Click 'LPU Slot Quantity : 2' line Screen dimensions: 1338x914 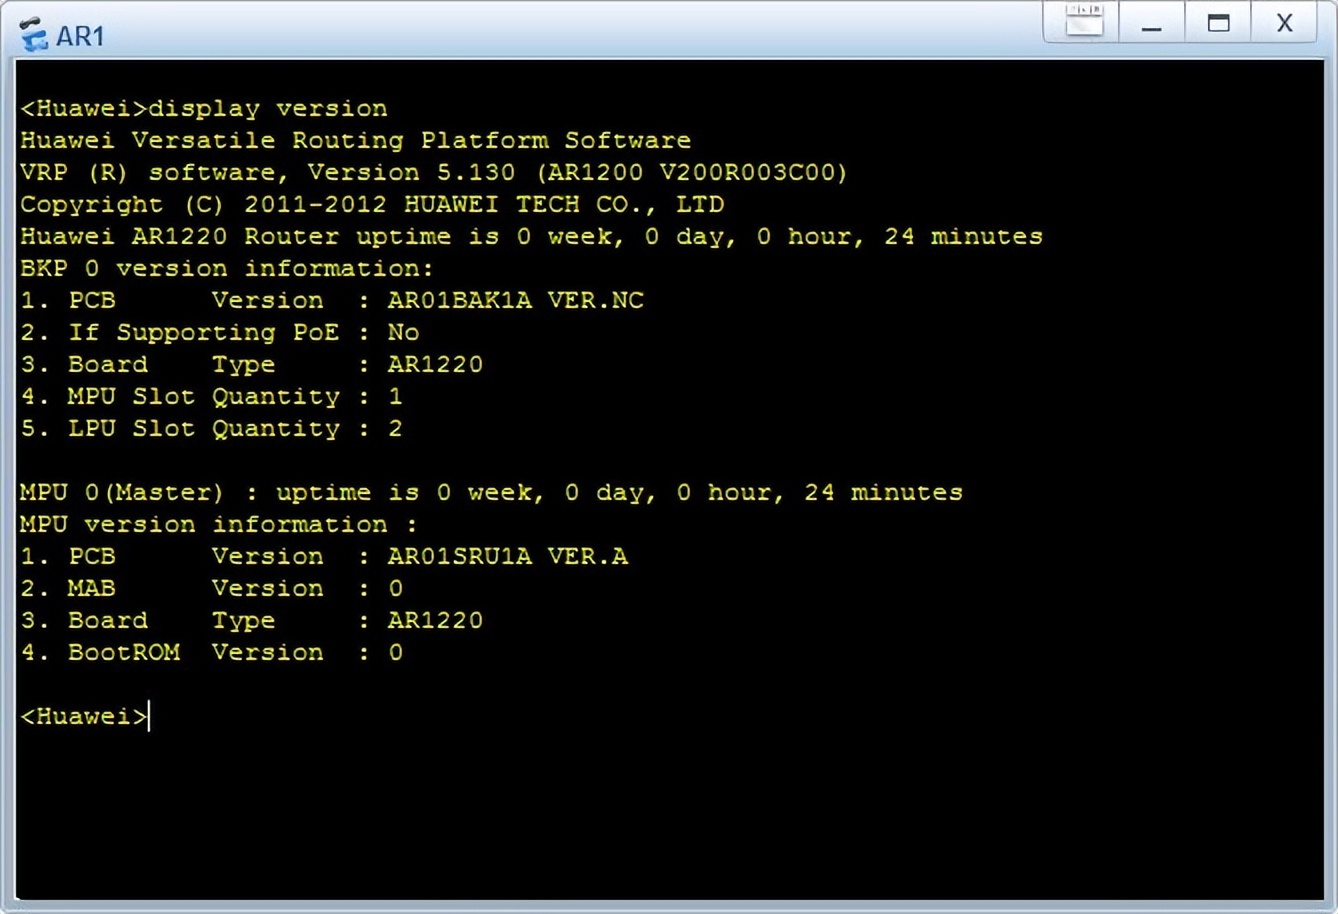(211, 428)
